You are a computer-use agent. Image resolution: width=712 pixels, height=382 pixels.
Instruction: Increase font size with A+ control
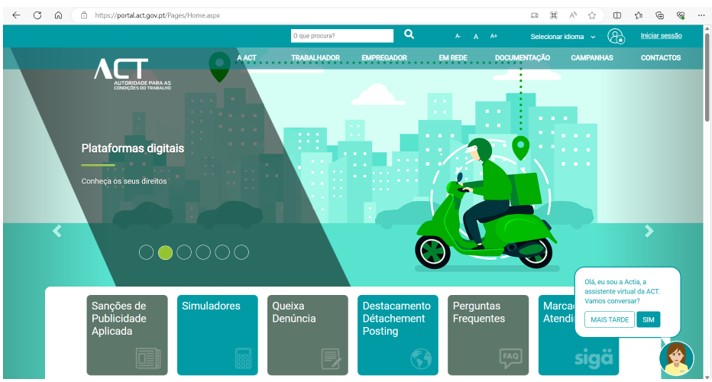(x=494, y=36)
